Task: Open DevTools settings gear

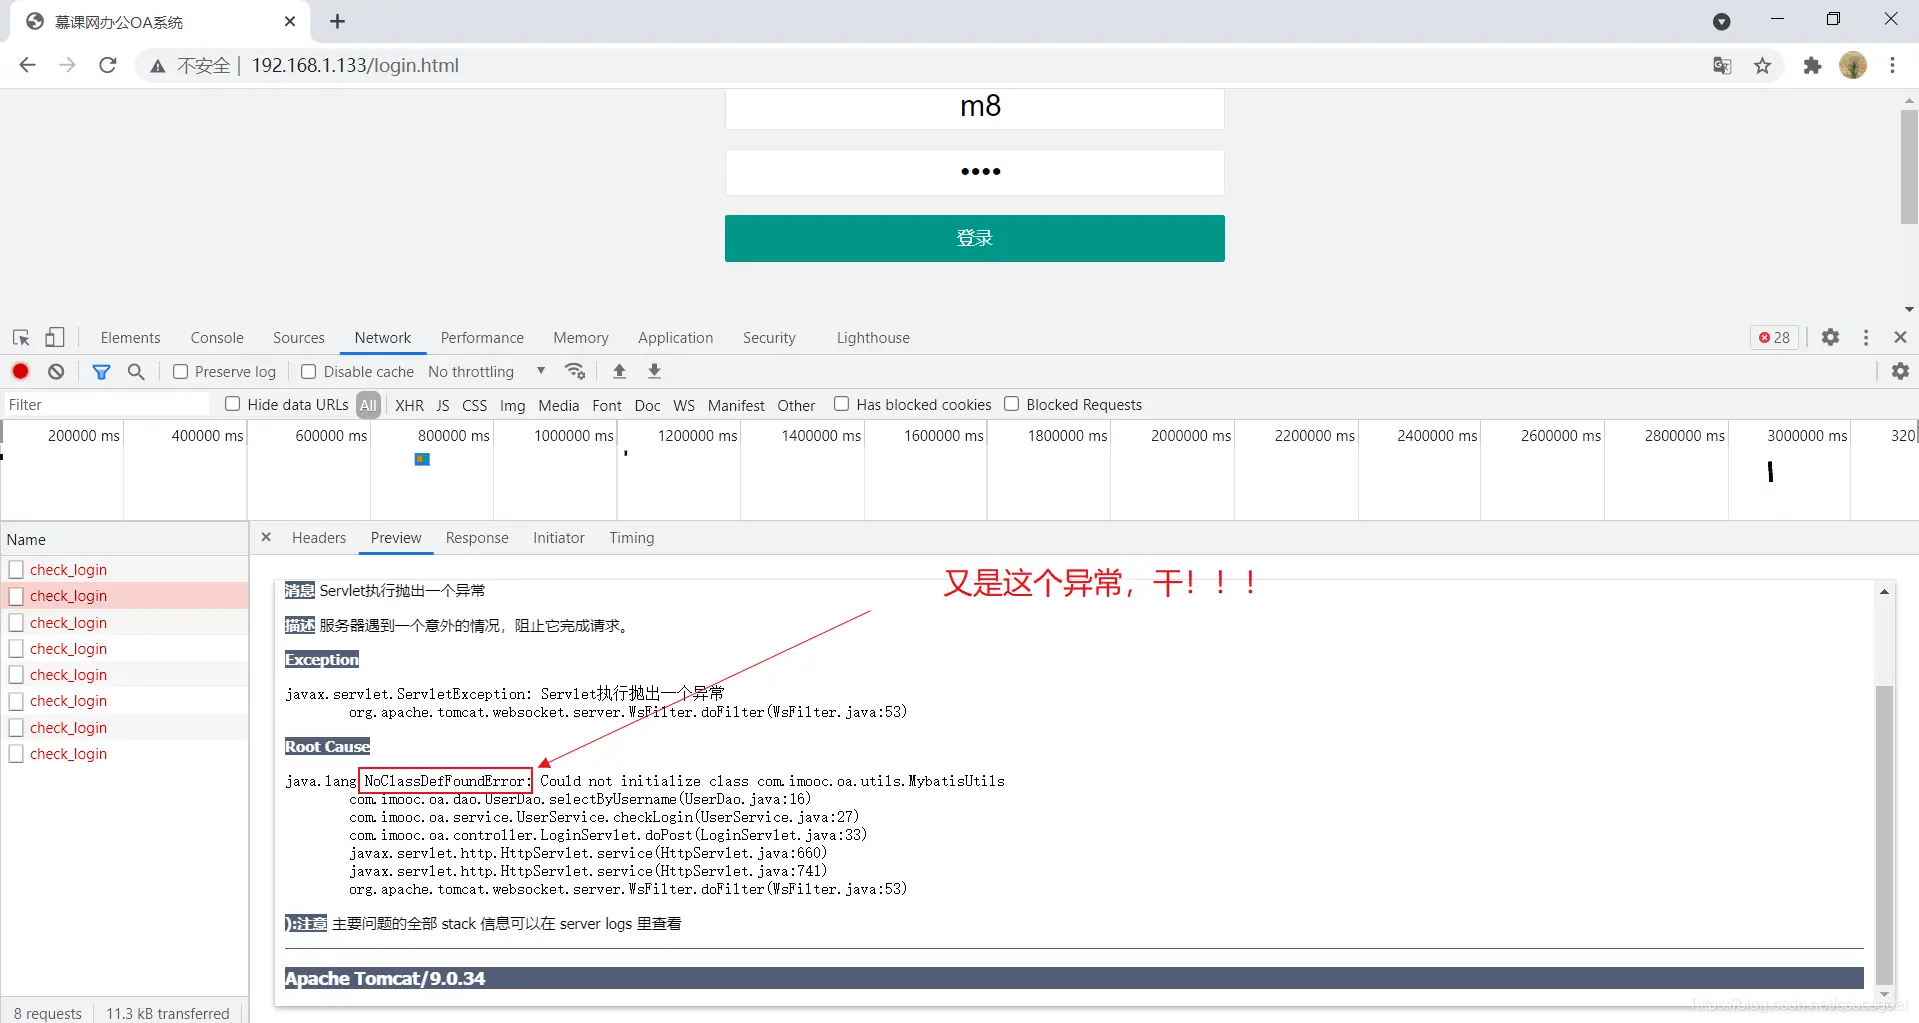Action: (x=1830, y=338)
